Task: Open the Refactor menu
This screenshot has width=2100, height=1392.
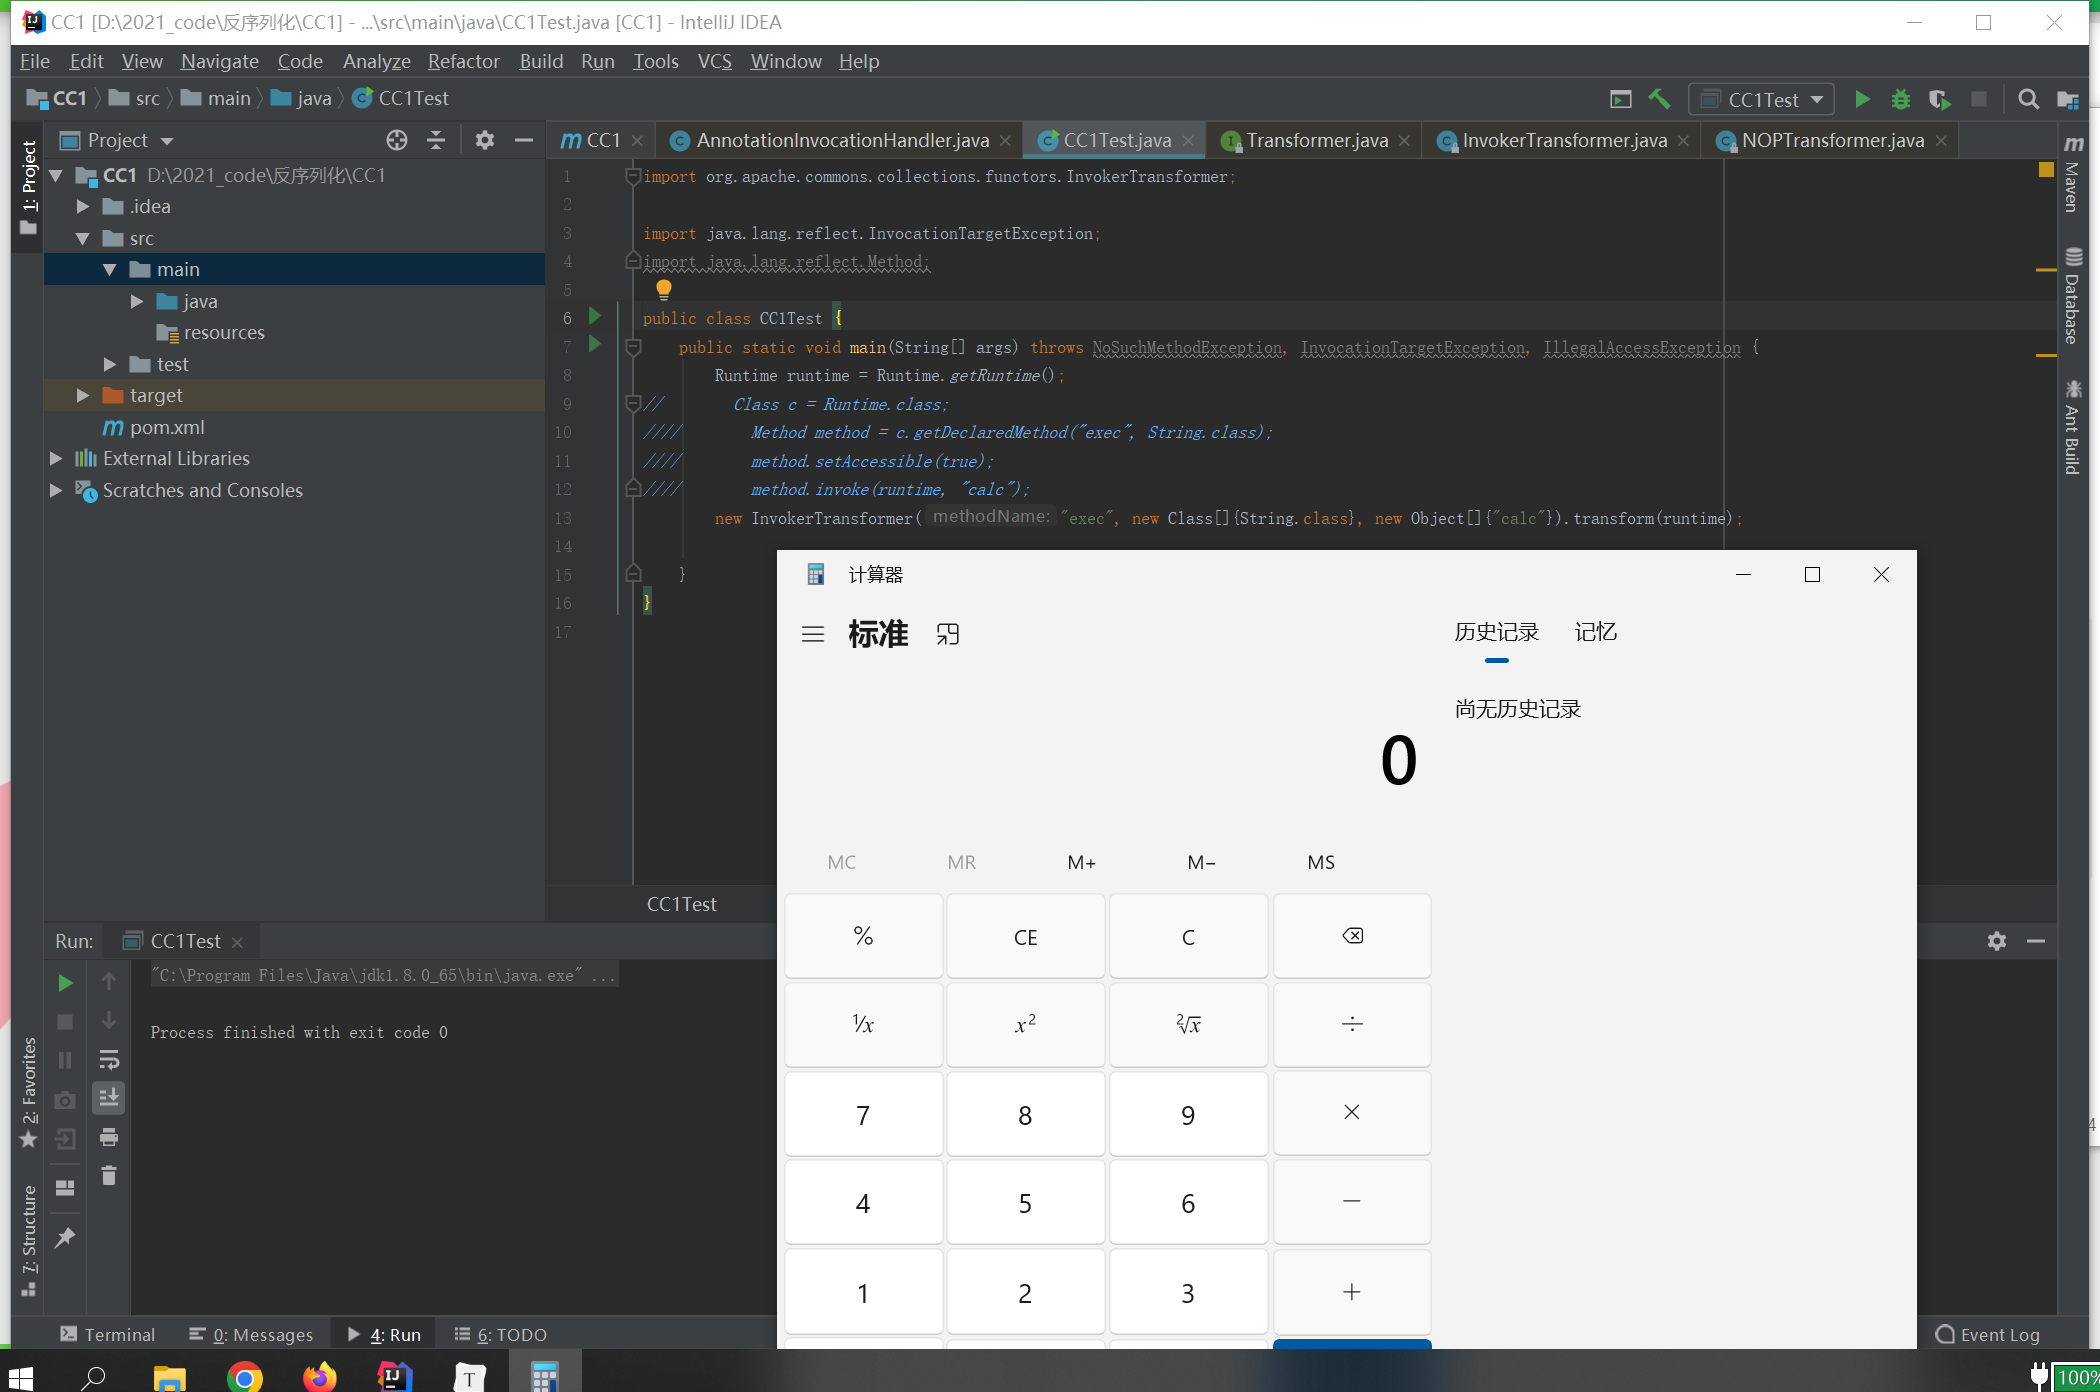Action: 463,62
